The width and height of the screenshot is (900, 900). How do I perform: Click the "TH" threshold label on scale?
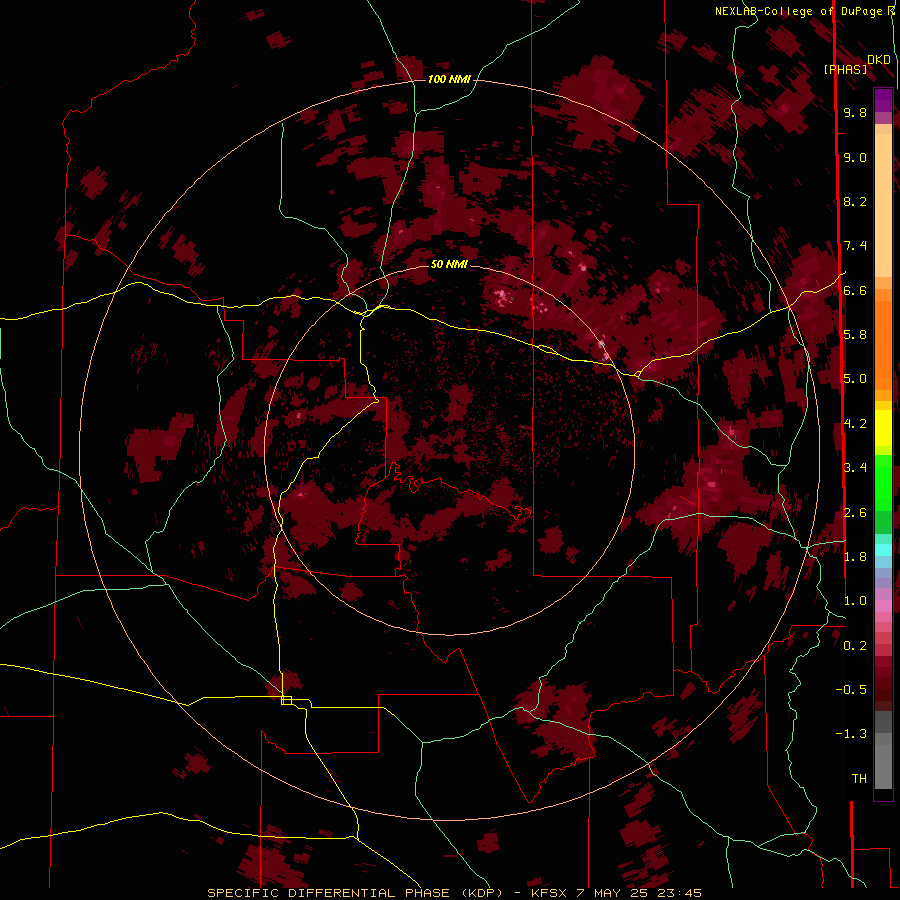tap(859, 779)
